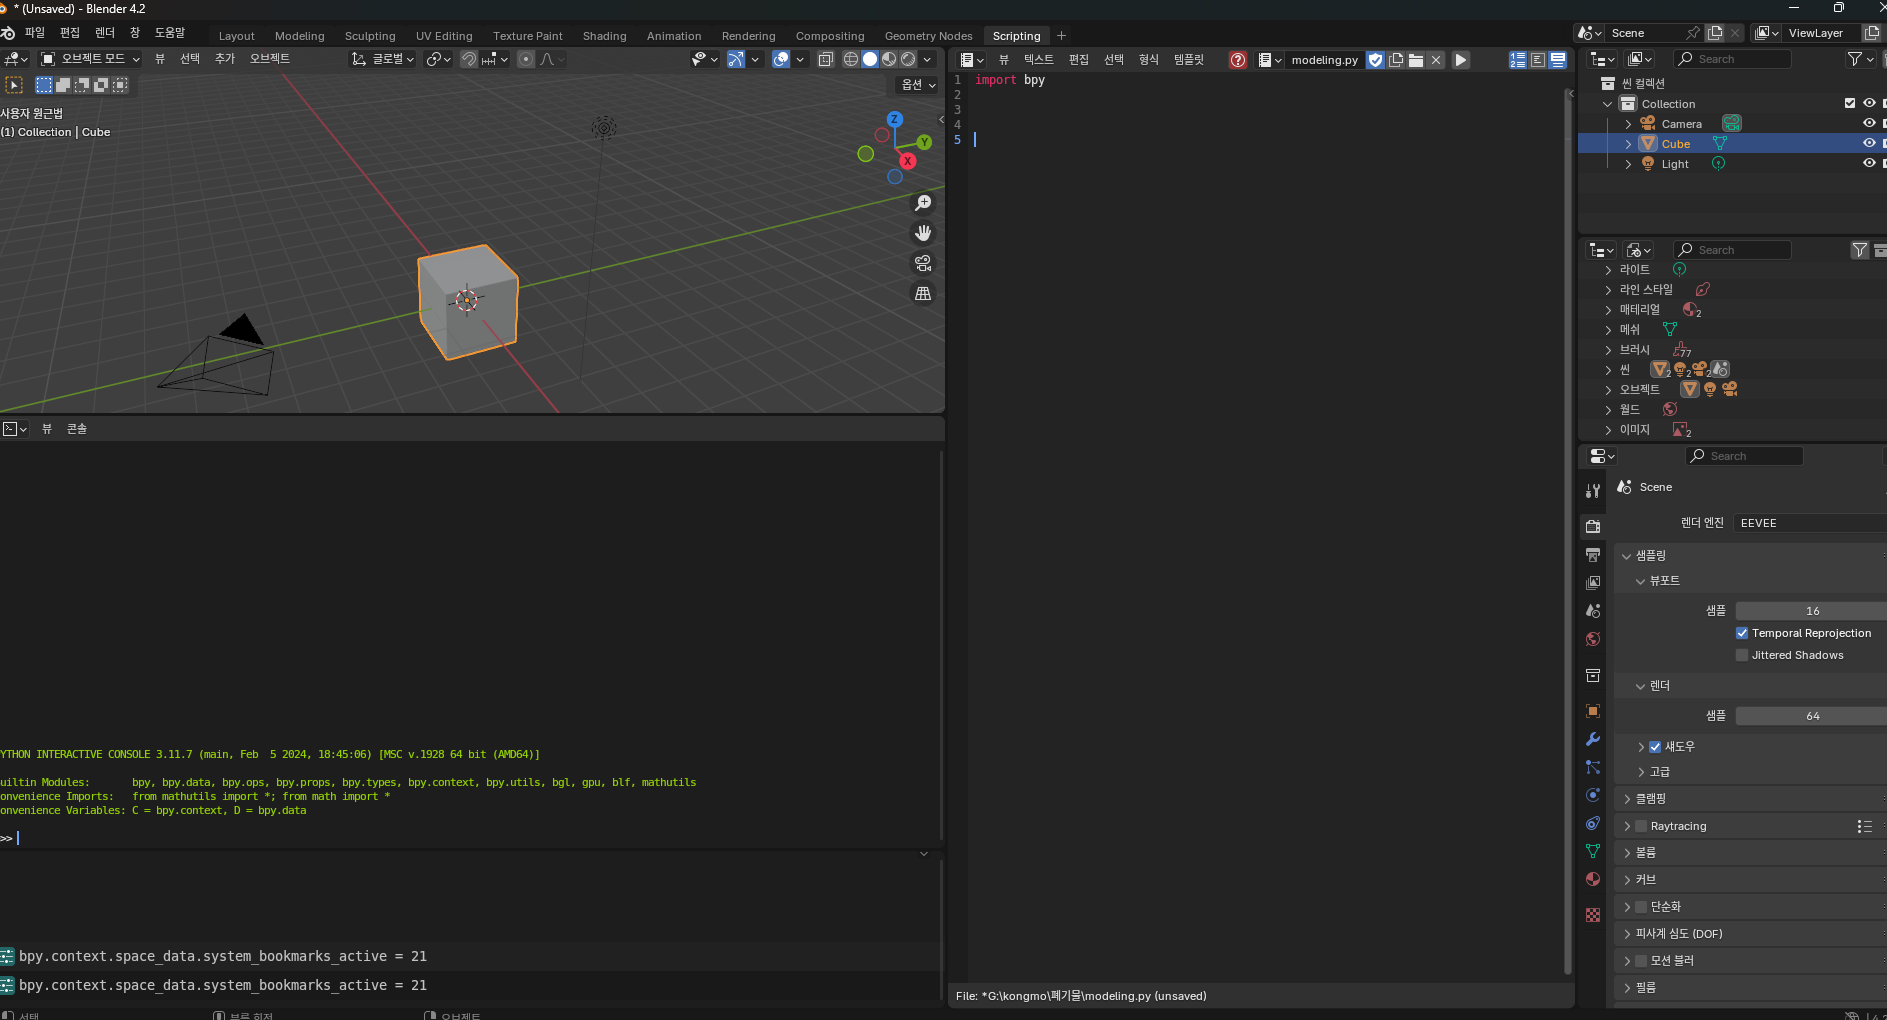Open the View Layer properties tab
Image resolution: width=1887 pixels, height=1020 pixels.
tap(1593, 582)
